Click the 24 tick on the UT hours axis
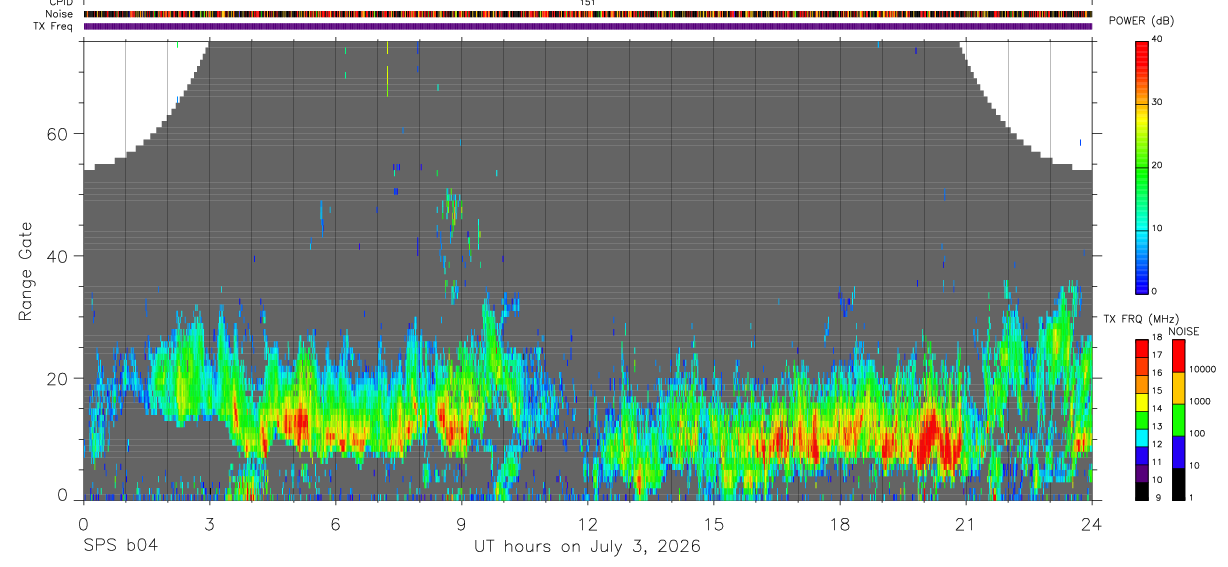The width and height of the screenshot is (1228, 567). (1092, 523)
